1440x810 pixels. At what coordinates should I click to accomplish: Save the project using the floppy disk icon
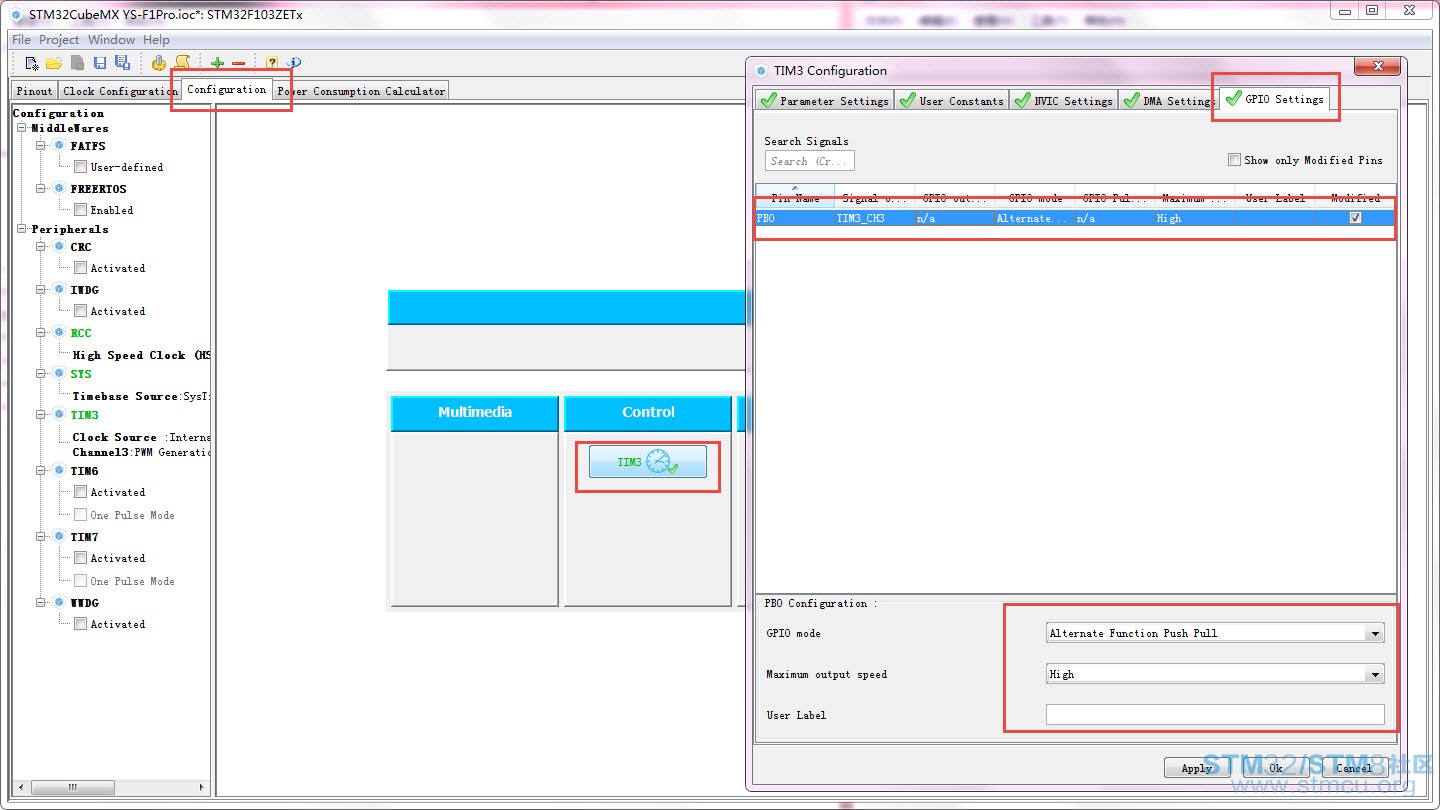(x=100, y=63)
